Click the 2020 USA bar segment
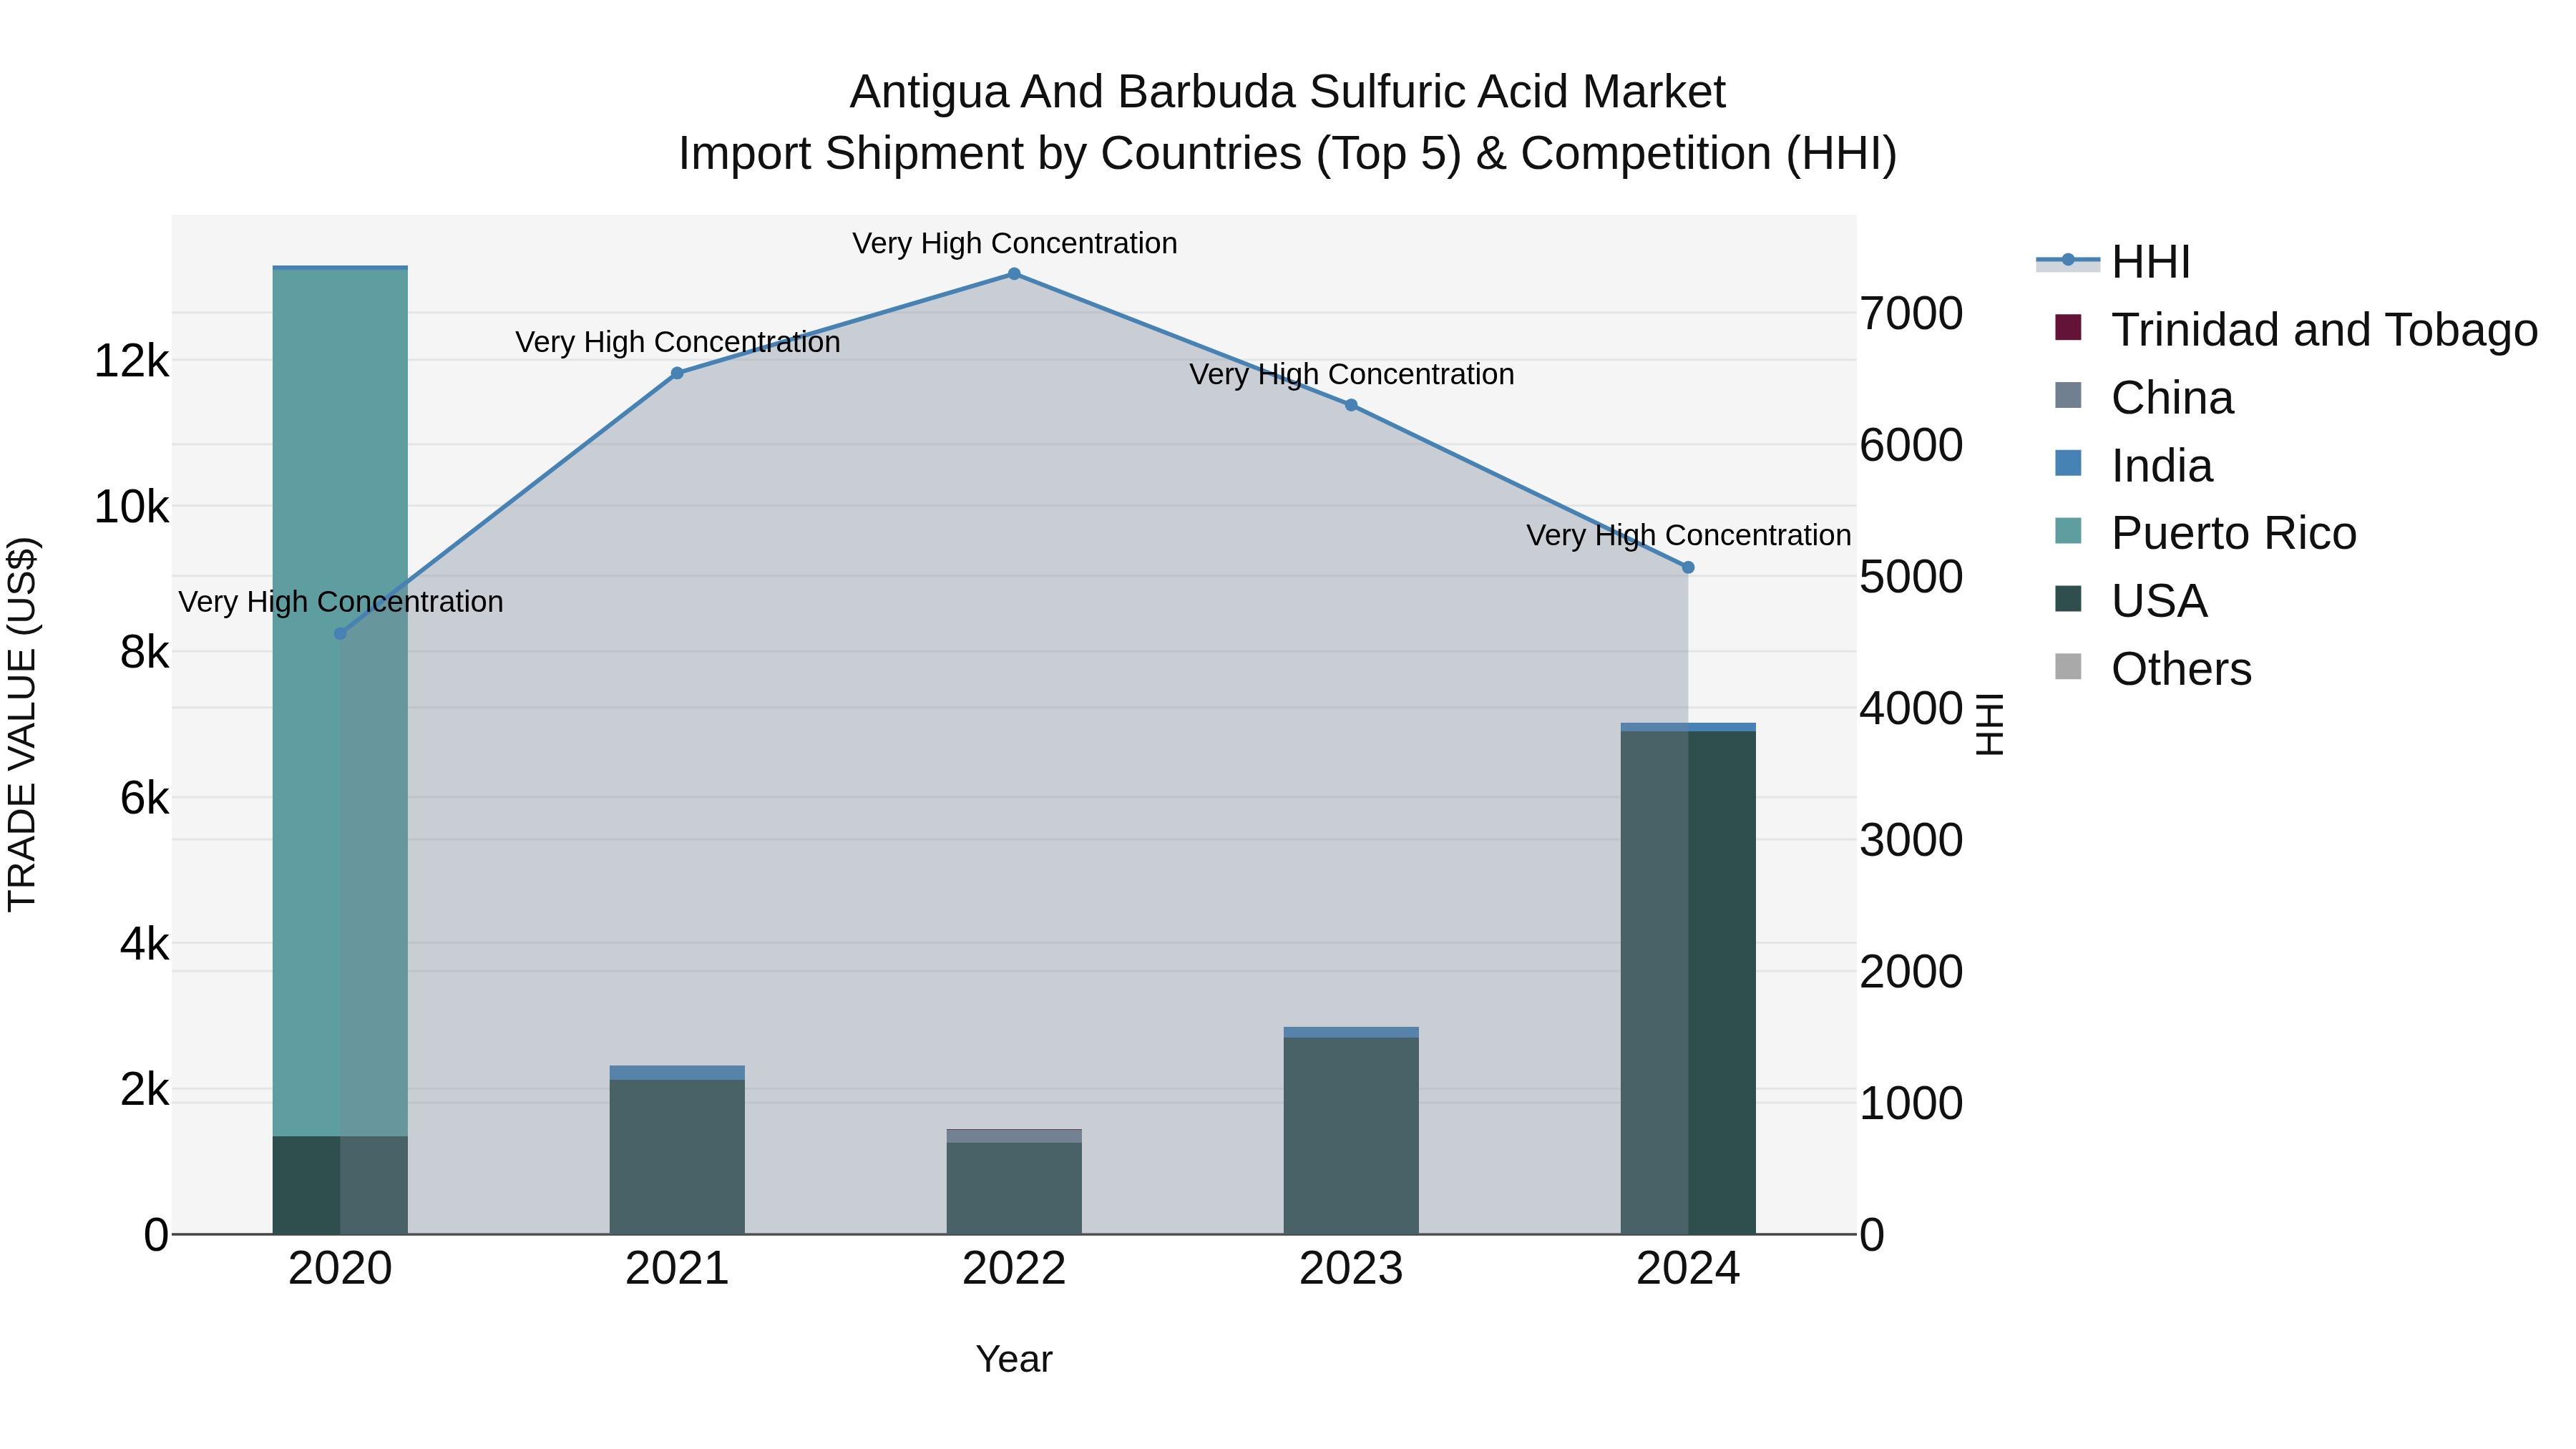 point(340,1185)
